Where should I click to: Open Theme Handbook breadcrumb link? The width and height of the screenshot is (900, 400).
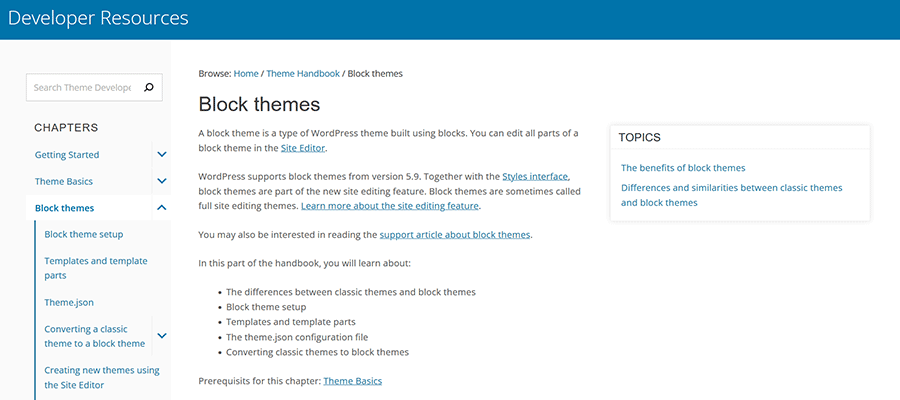tap(303, 73)
